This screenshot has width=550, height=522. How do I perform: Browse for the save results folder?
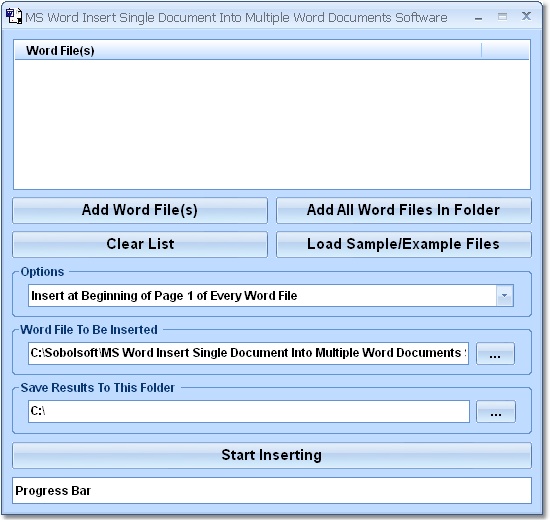(x=496, y=411)
